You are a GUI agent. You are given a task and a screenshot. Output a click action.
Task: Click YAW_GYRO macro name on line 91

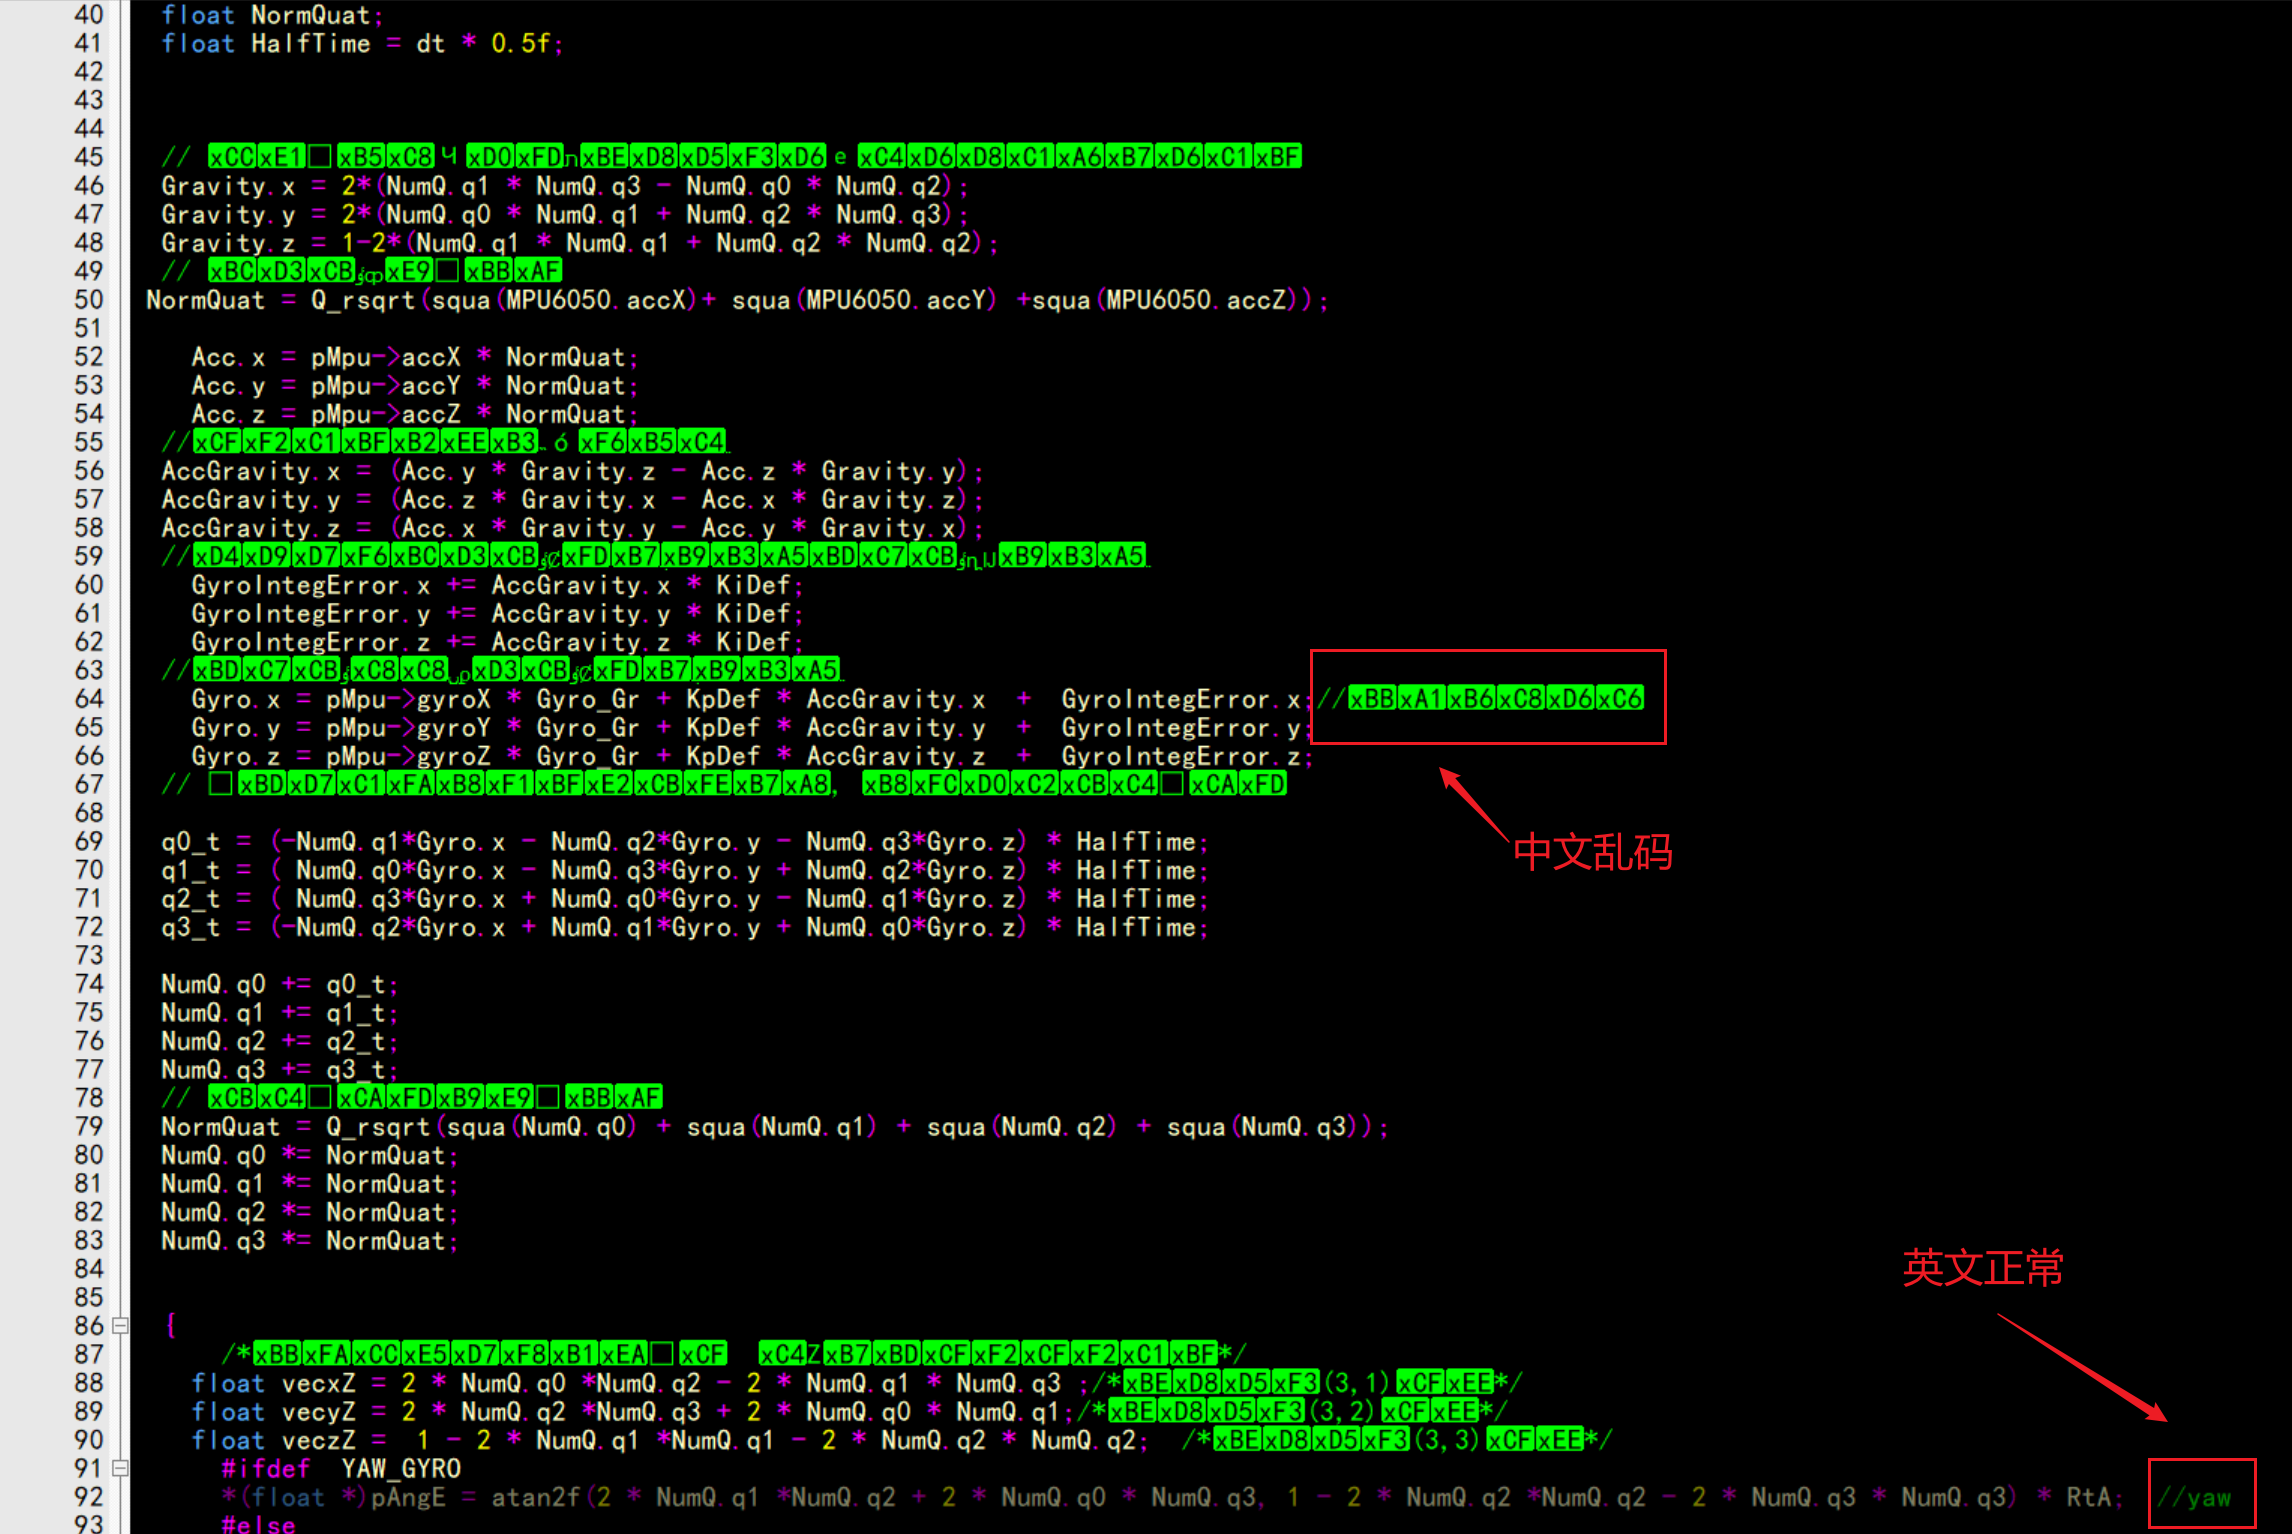point(401,1468)
